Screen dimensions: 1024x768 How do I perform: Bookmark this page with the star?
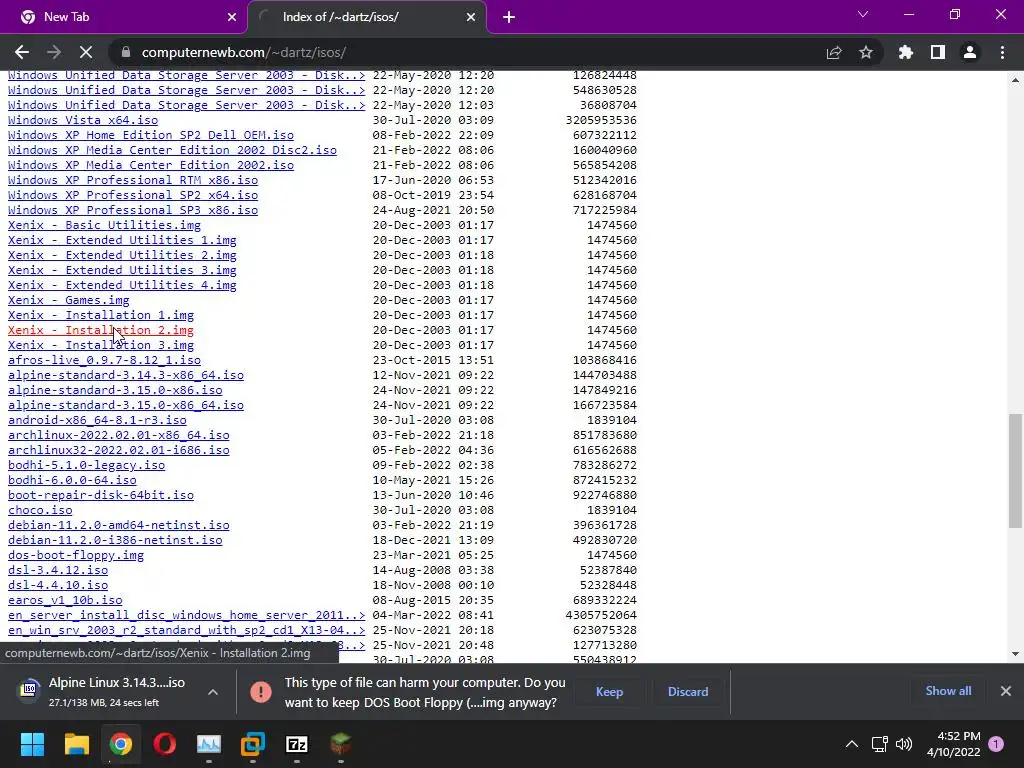point(865,52)
